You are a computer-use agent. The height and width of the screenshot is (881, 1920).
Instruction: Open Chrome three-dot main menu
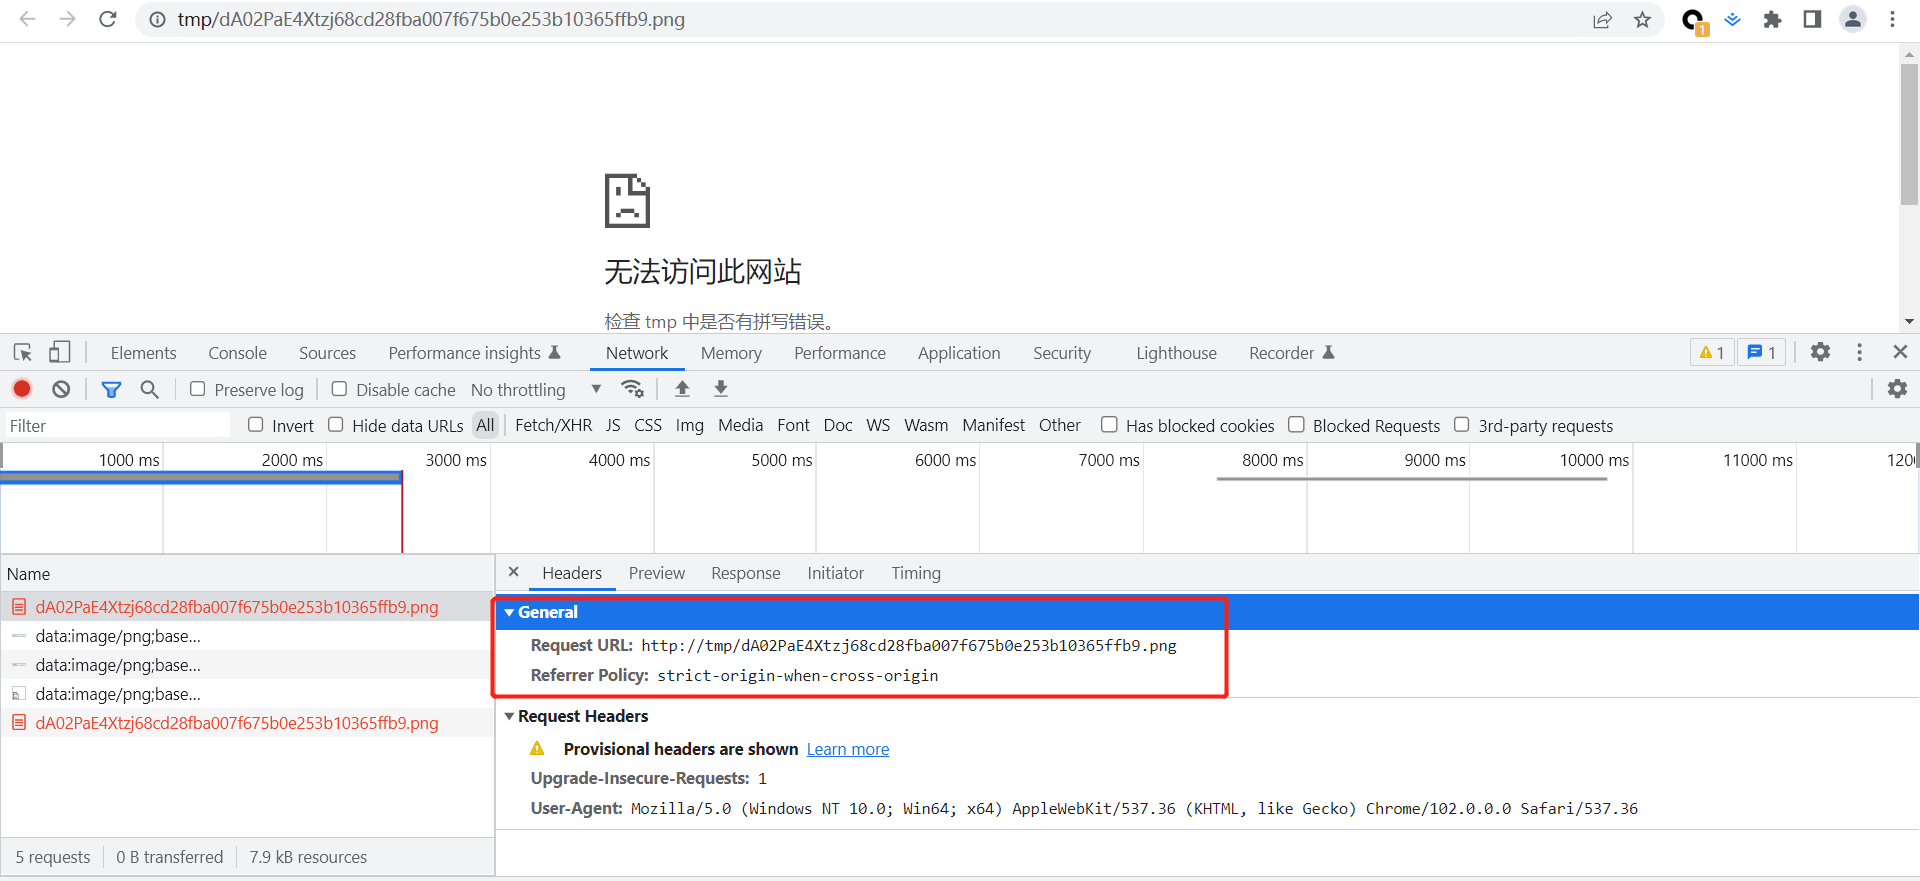[1892, 19]
